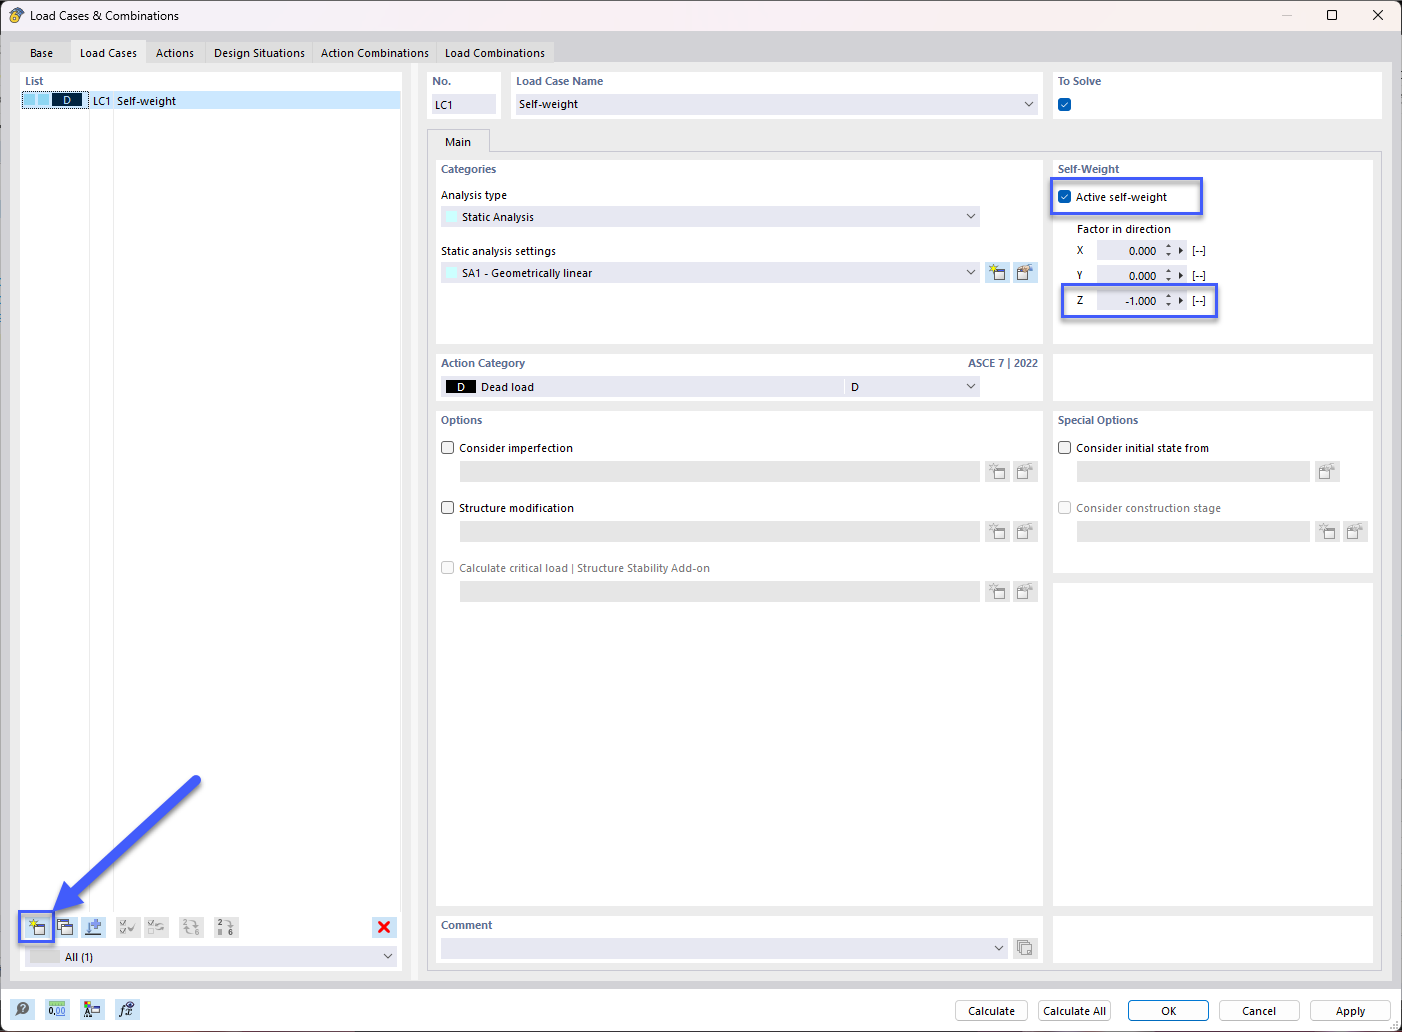
Task: Edit SA1 static analysis settings
Action: click(x=1024, y=272)
